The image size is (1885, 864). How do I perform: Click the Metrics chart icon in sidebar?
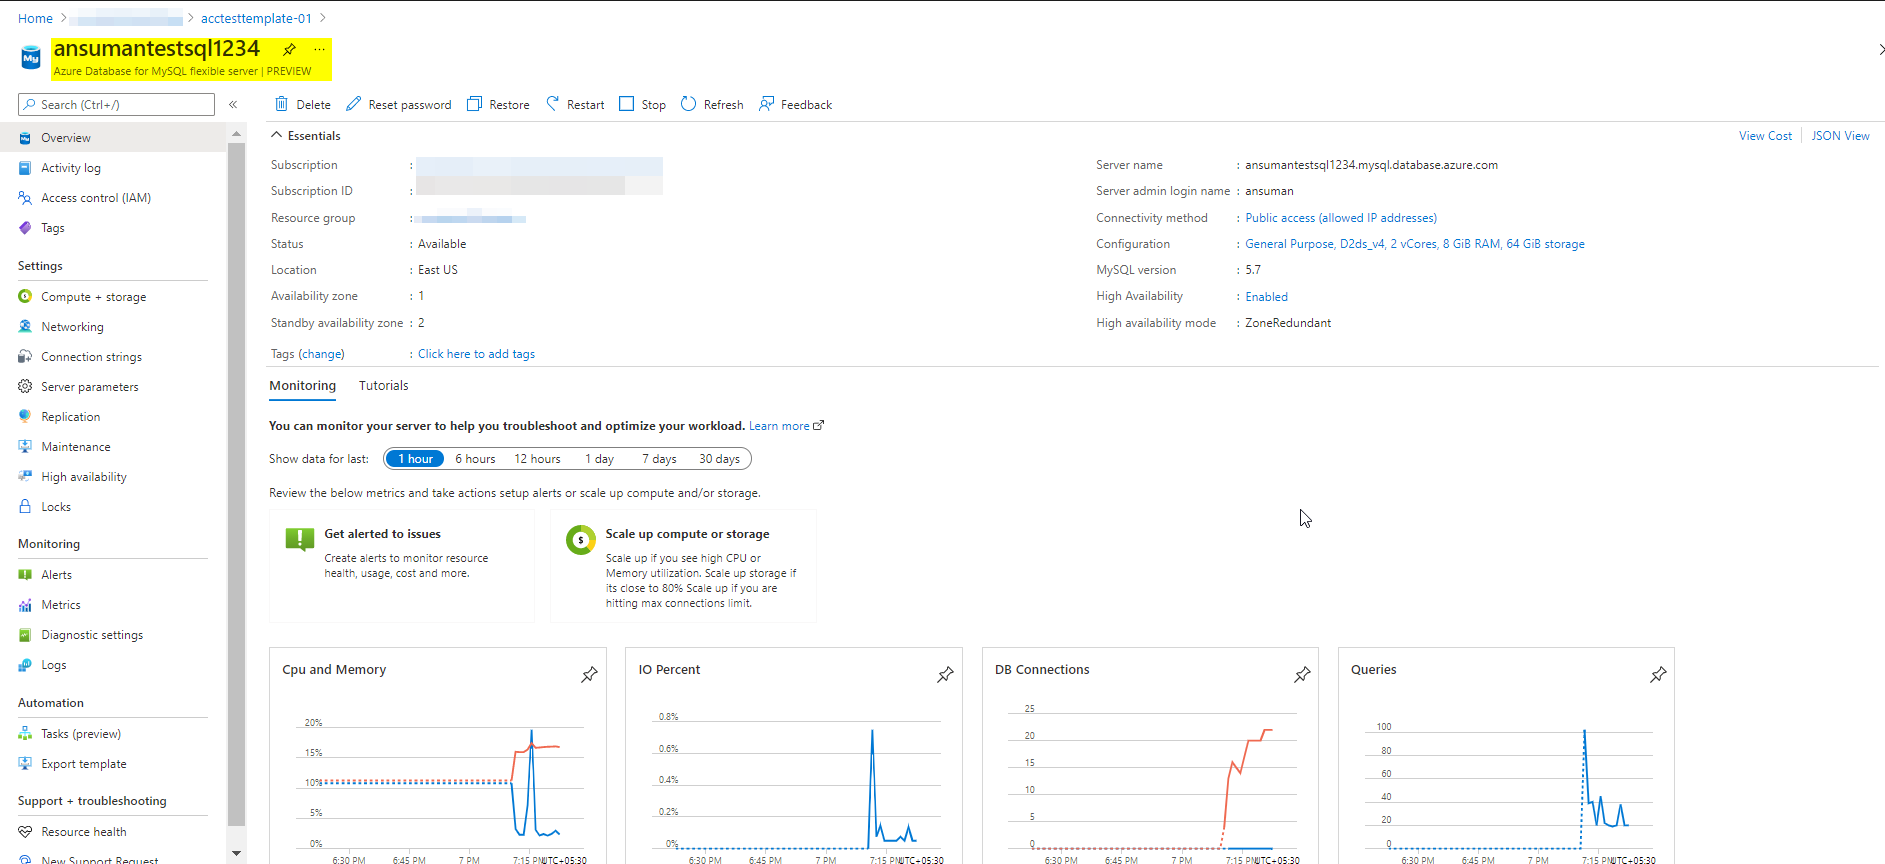click(25, 605)
